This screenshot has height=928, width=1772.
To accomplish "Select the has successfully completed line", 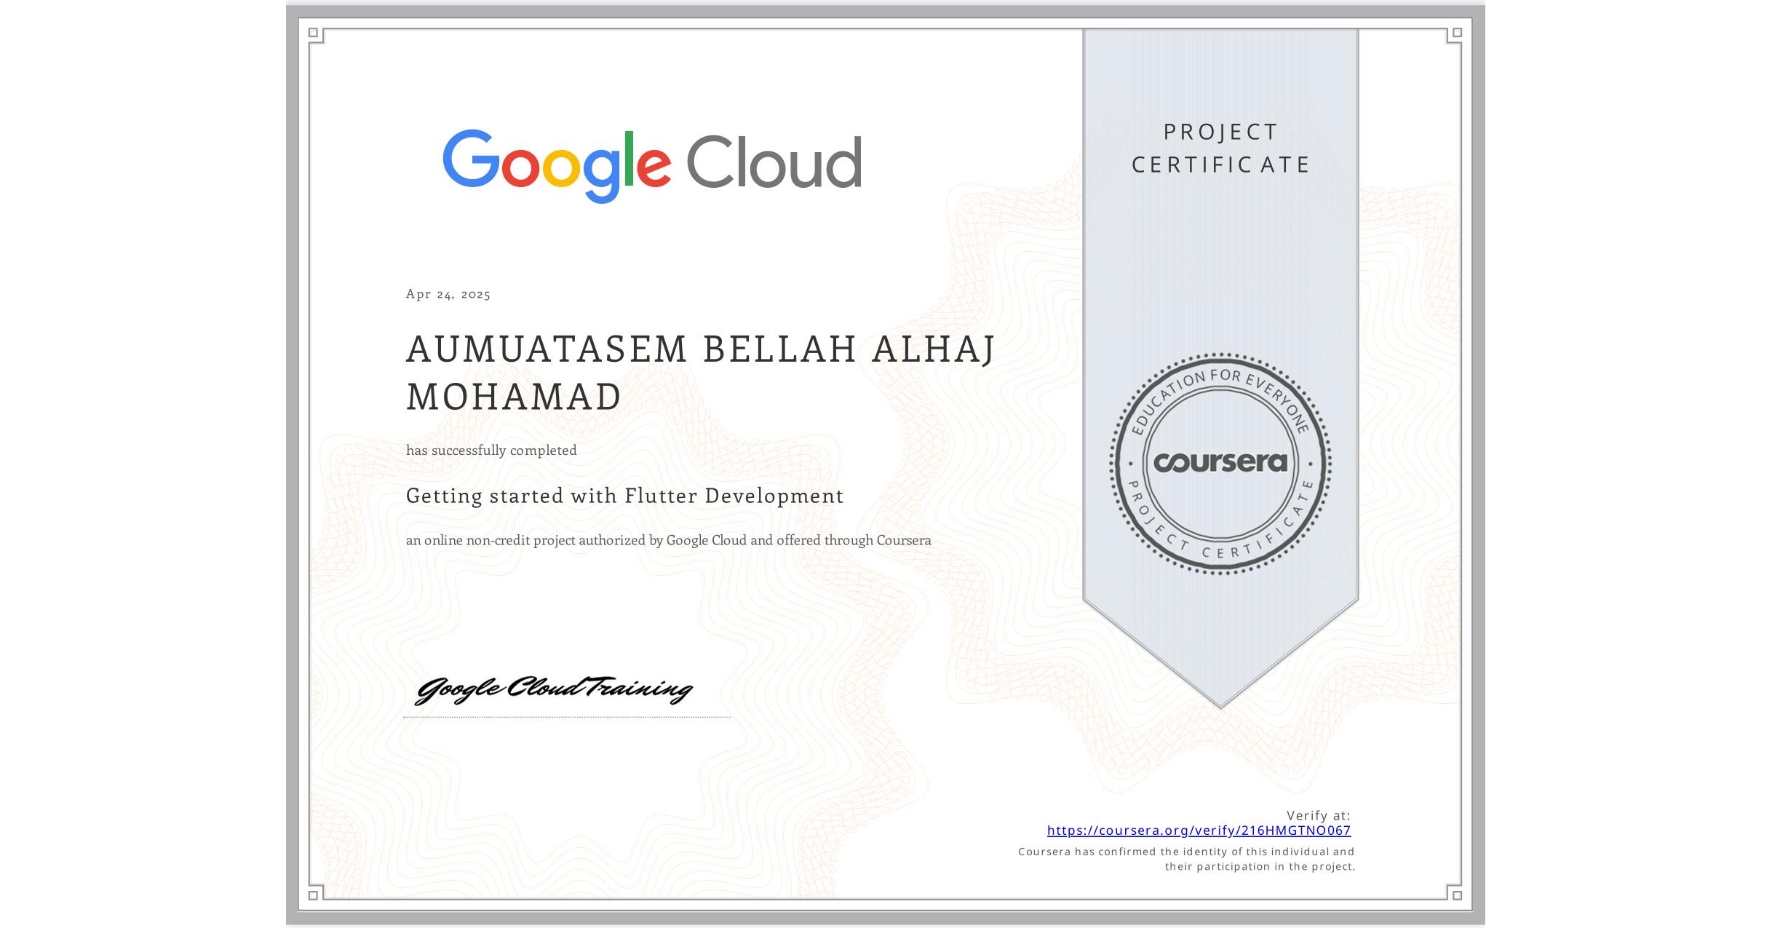I will tap(491, 450).
